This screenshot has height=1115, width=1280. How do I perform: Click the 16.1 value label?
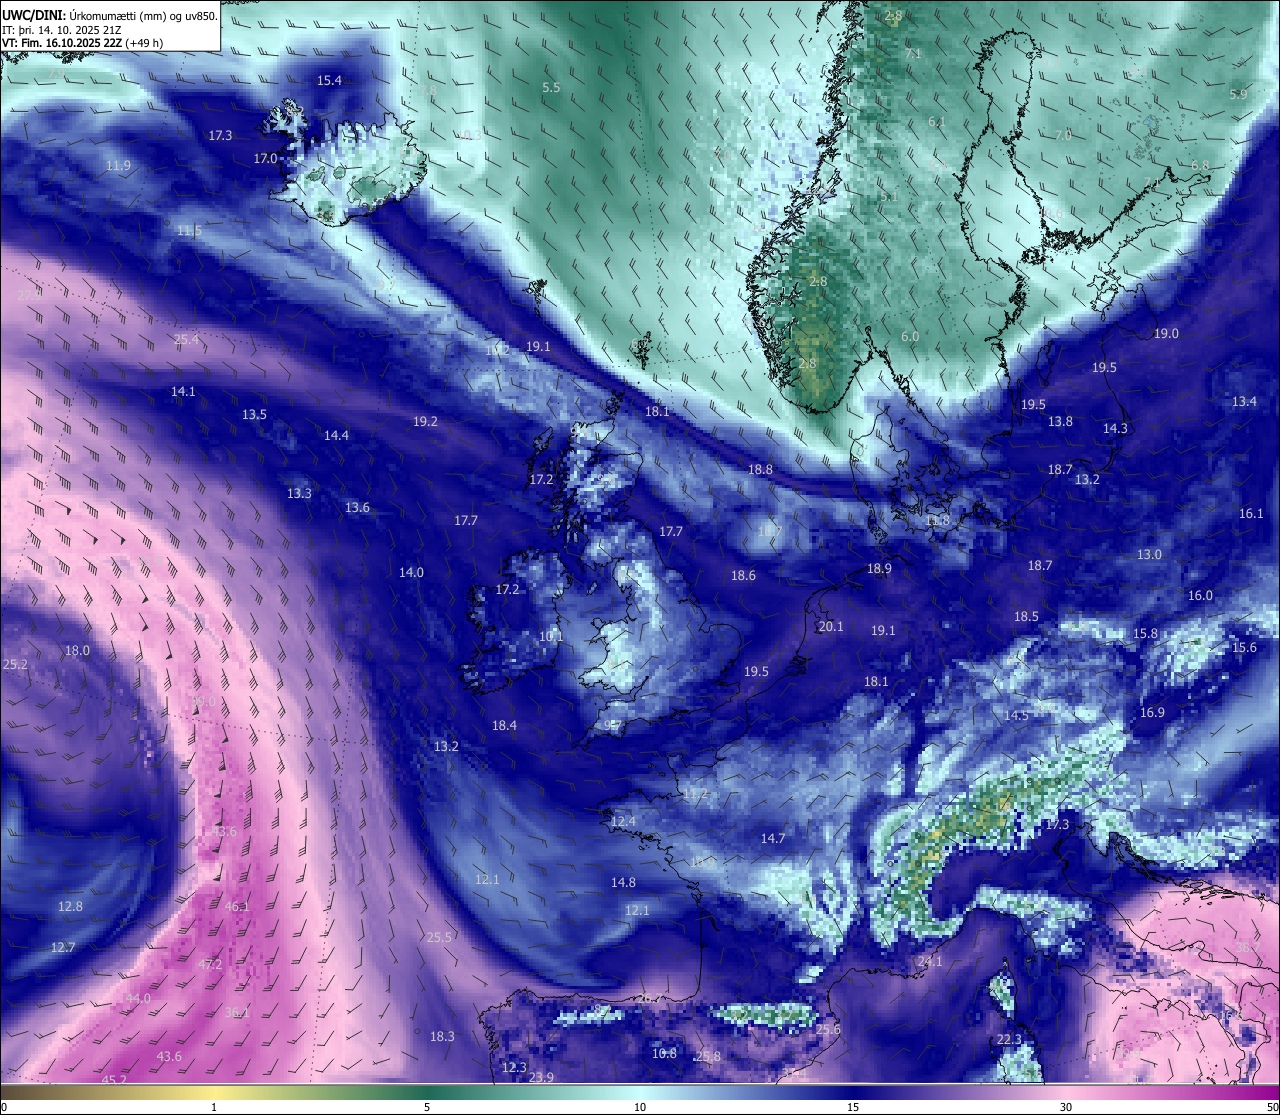tap(1251, 513)
